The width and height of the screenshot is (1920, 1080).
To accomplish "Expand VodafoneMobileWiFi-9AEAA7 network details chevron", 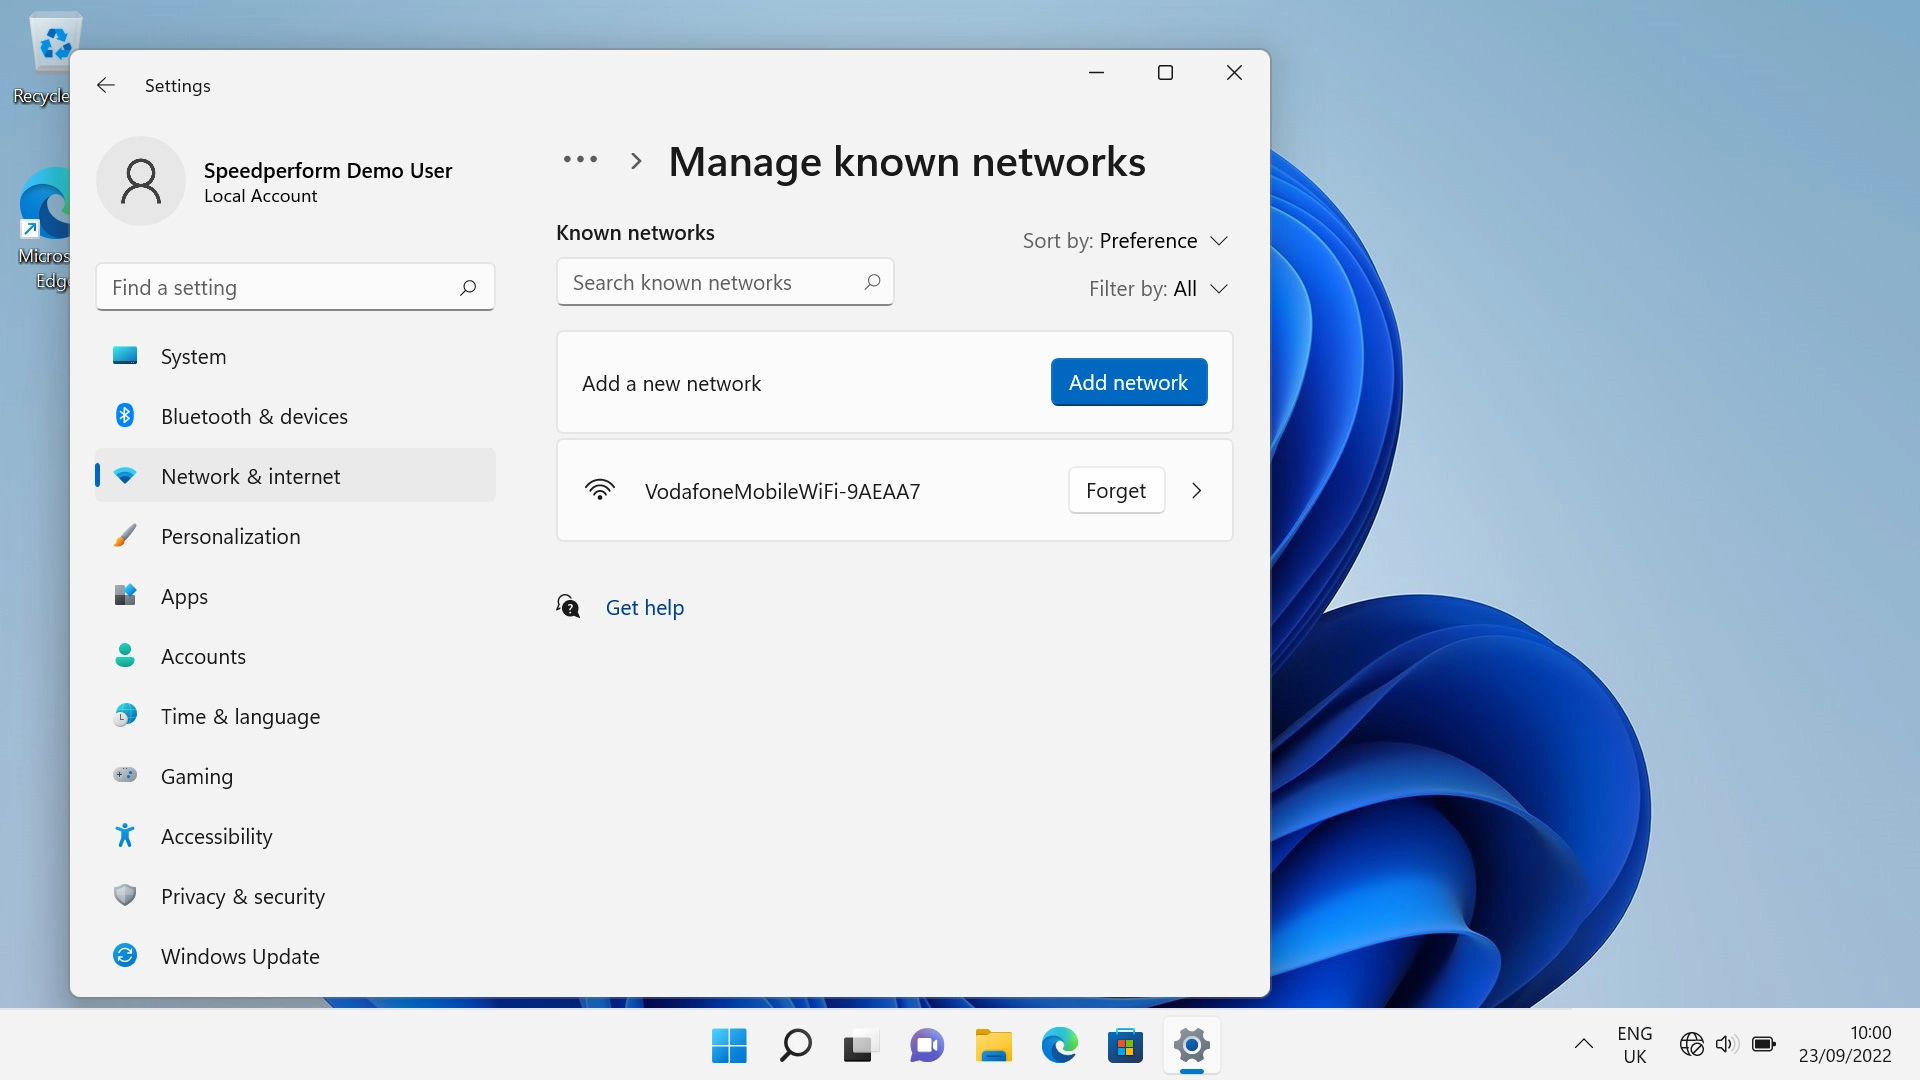I will point(1196,491).
